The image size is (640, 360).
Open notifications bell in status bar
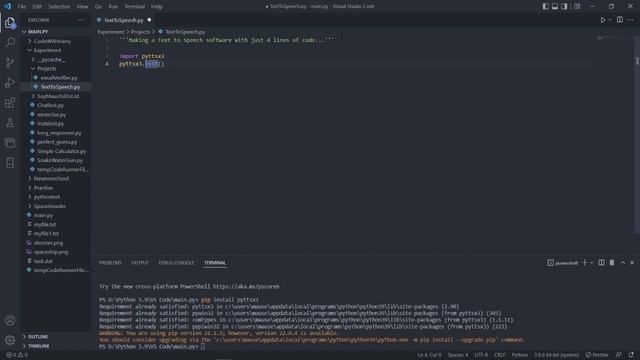[631, 355]
